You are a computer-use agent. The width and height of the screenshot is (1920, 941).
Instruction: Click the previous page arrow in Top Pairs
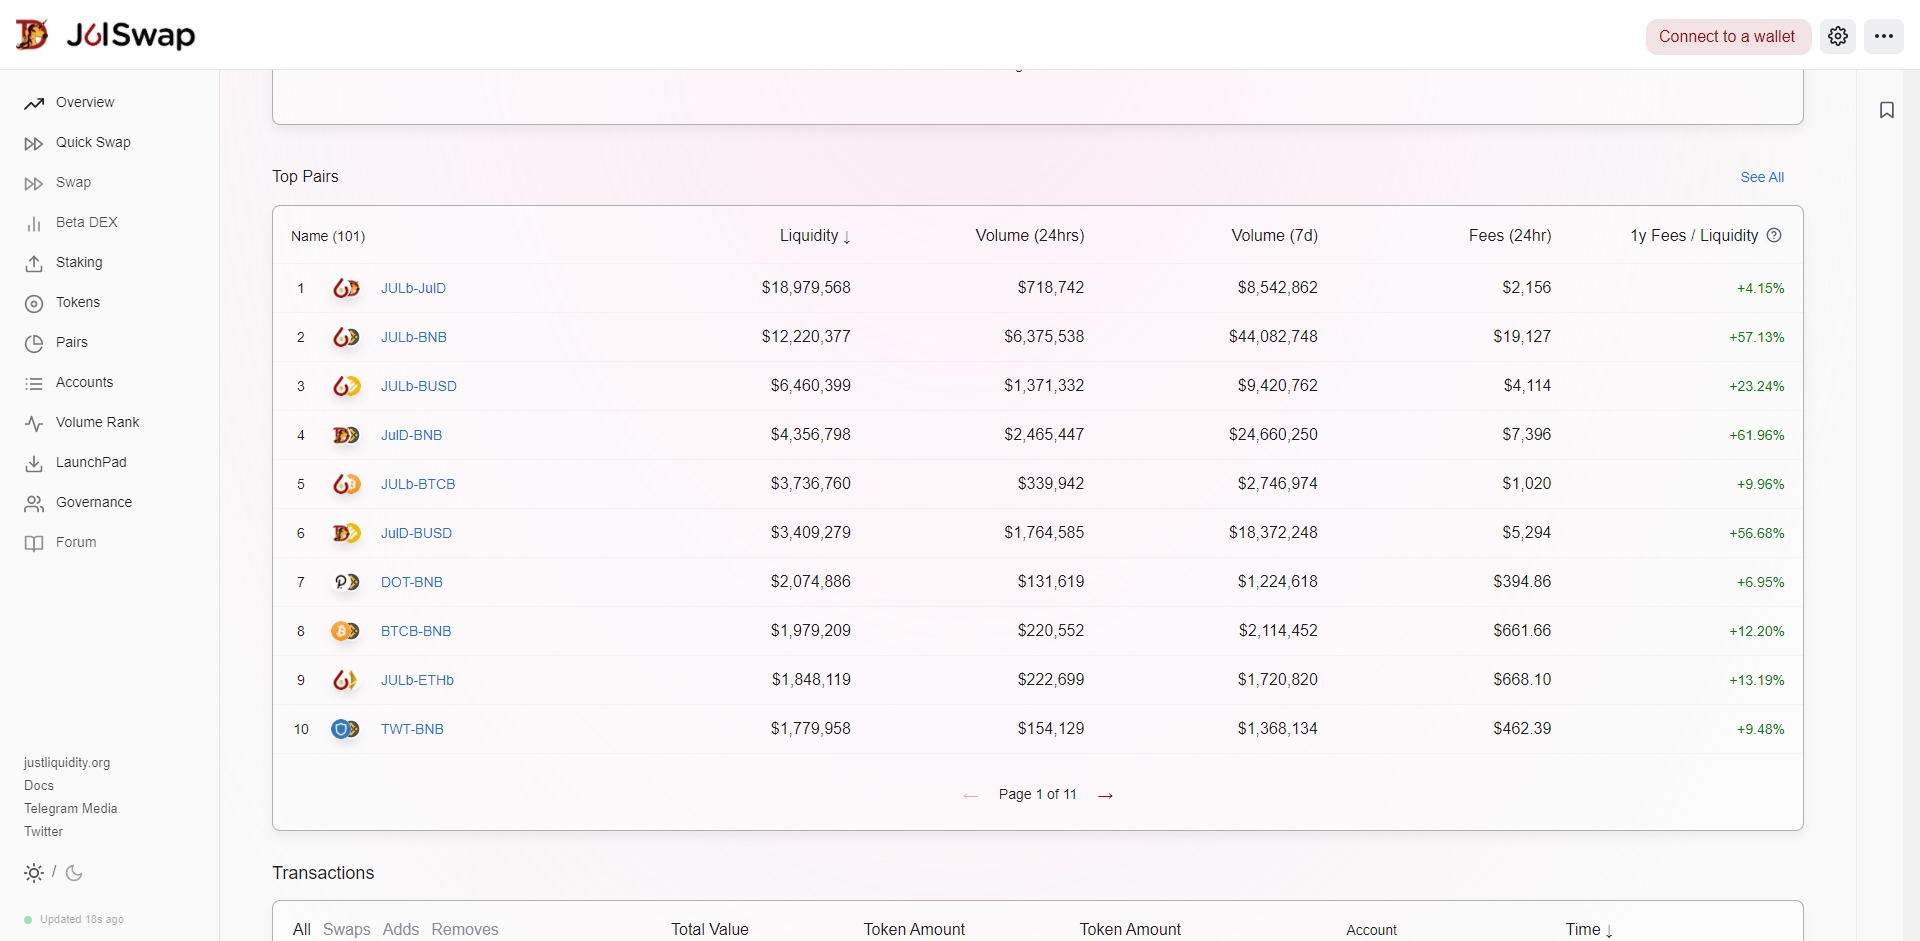[970, 795]
